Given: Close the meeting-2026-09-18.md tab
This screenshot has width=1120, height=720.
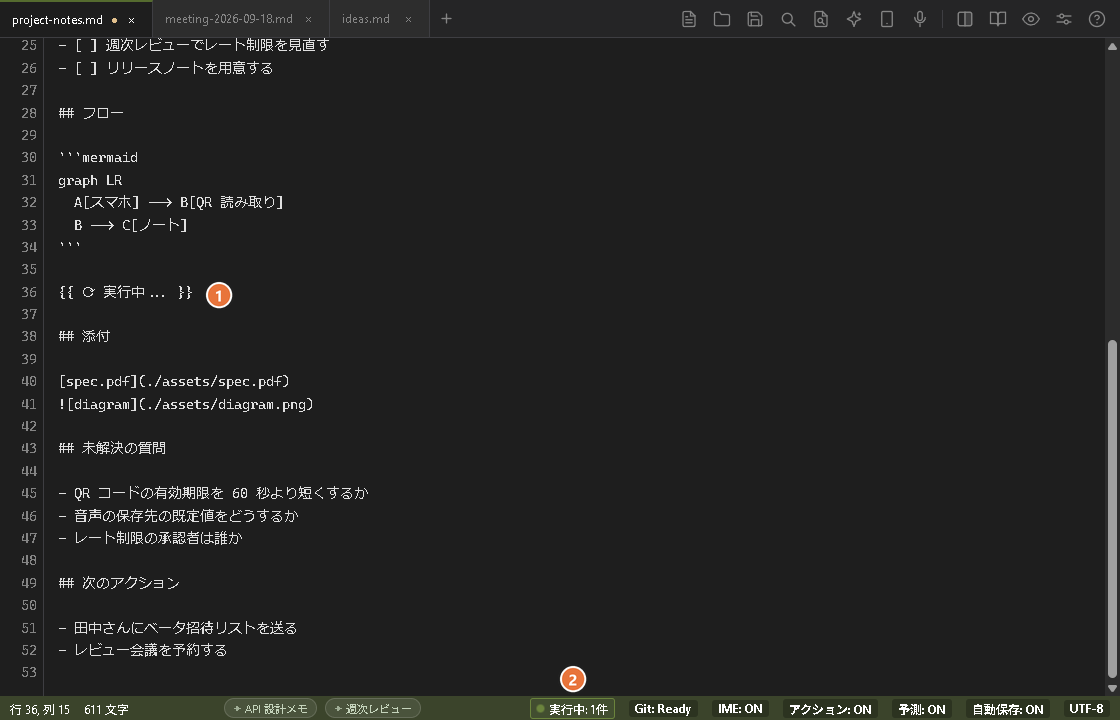Looking at the screenshot, I should 309,19.
